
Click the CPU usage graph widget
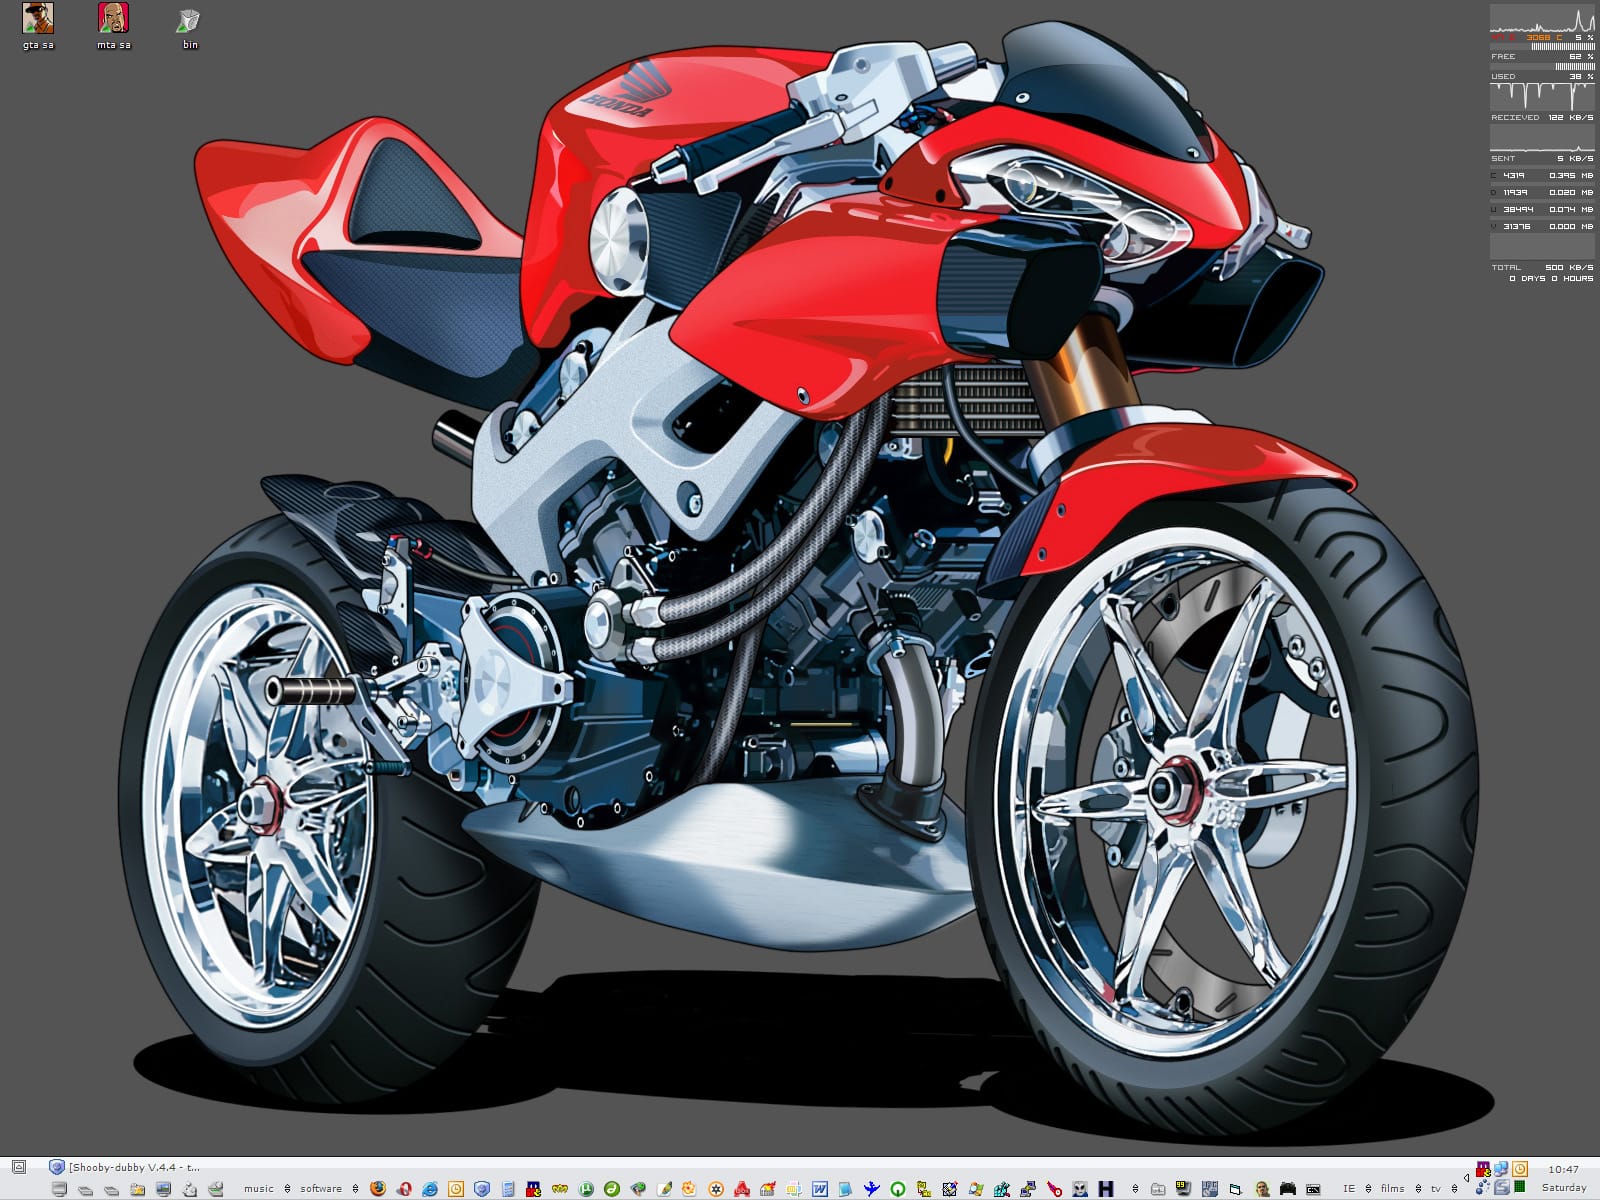tap(1542, 20)
